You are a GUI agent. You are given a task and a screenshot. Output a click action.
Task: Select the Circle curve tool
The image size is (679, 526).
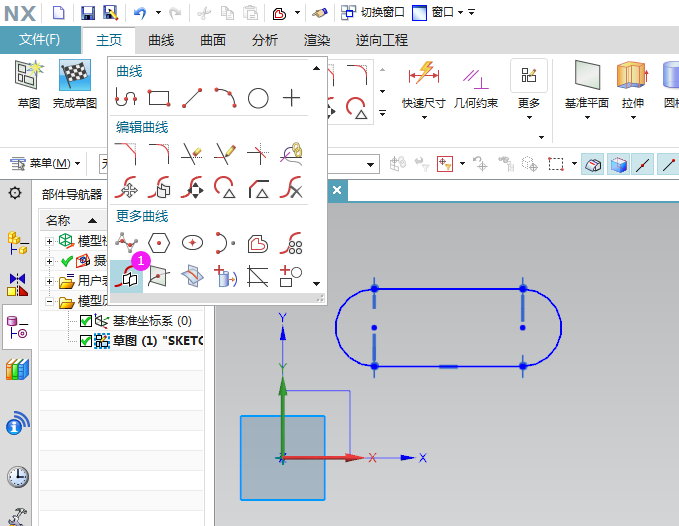click(x=258, y=98)
